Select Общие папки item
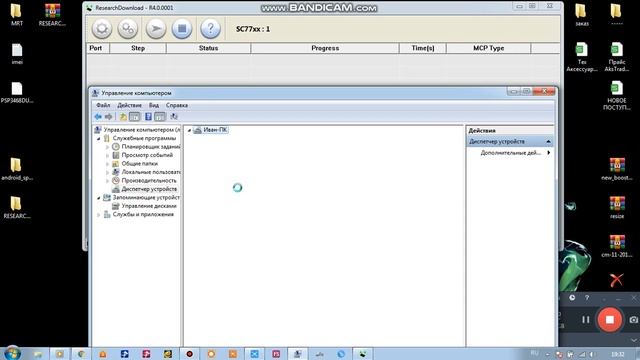 click(140, 164)
